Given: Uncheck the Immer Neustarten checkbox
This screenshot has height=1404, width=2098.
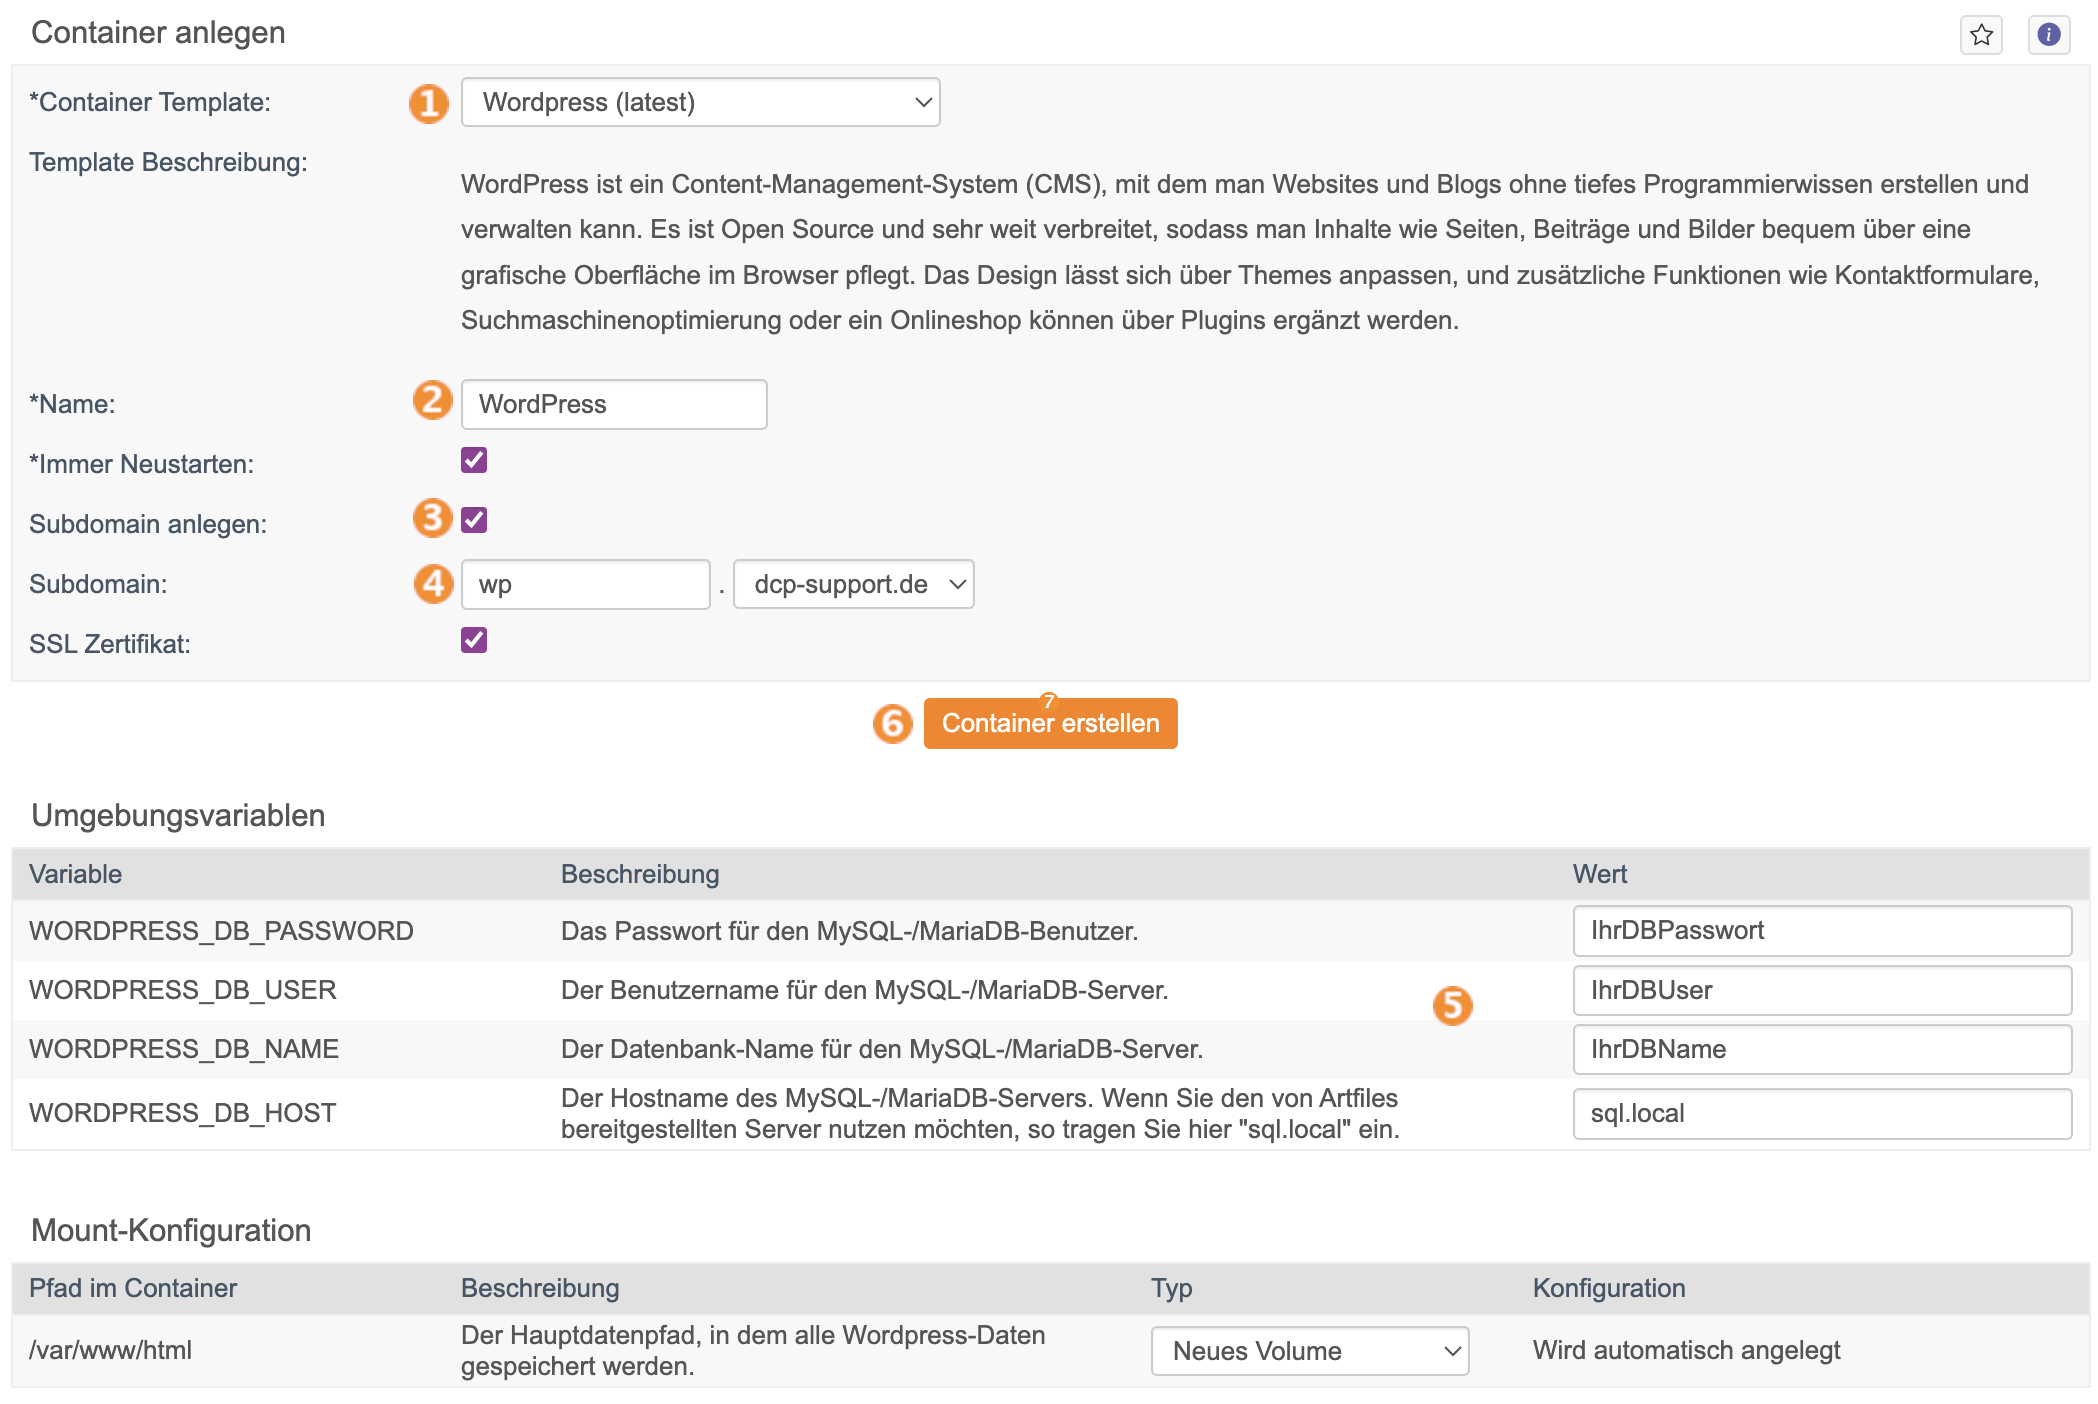Looking at the screenshot, I should [474, 460].
